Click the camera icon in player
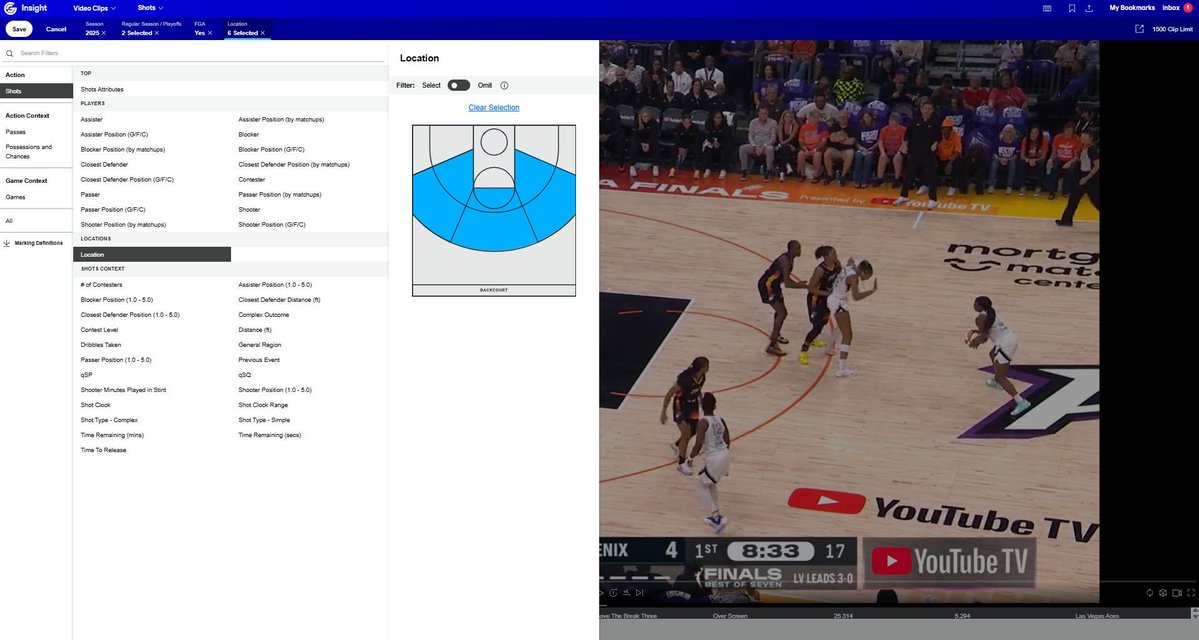 [1177, 593]
